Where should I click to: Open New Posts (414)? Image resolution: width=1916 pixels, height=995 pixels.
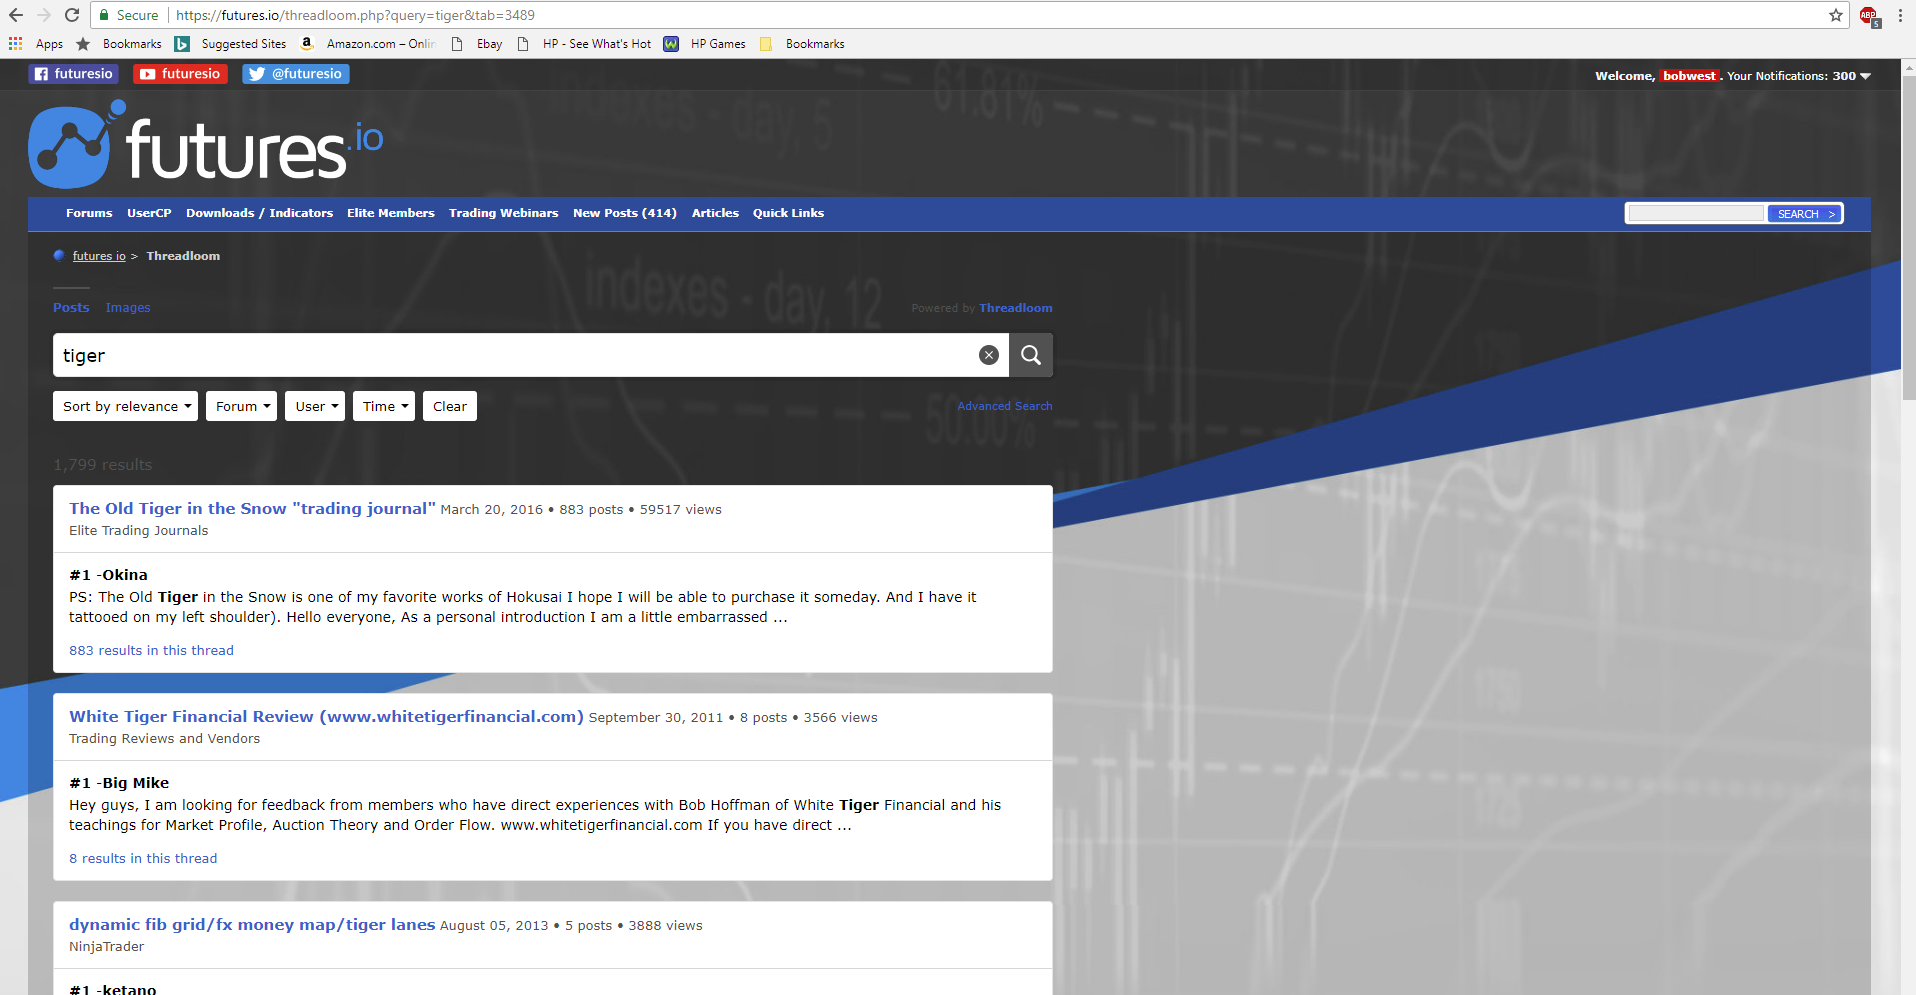(625, 213)
